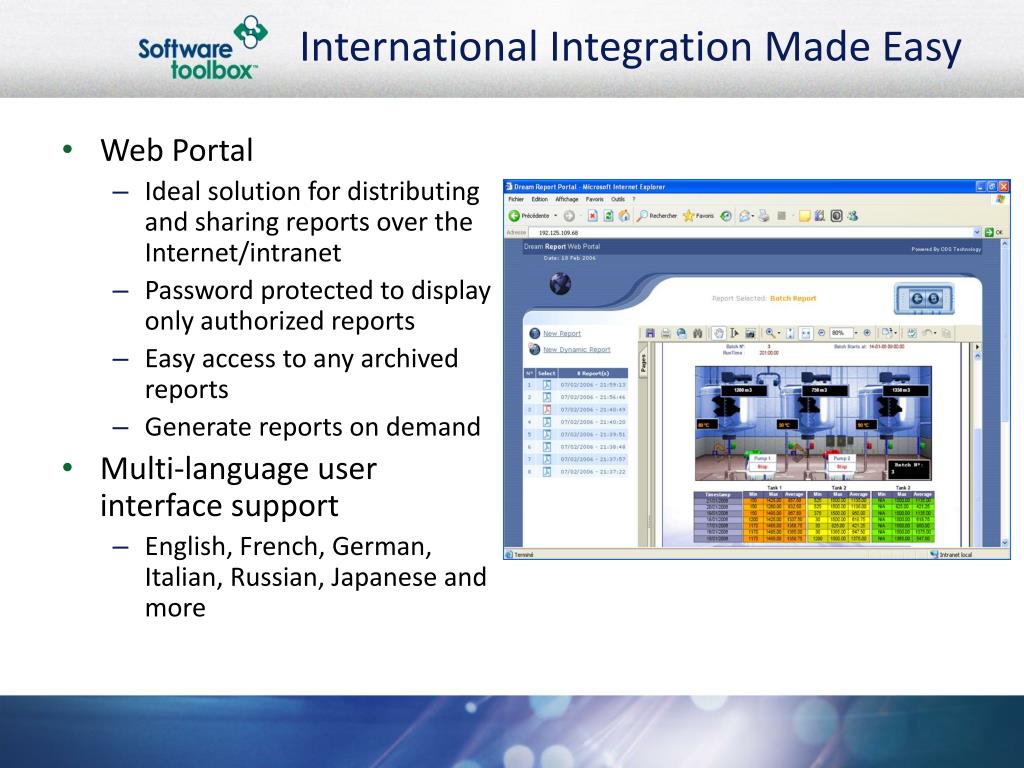Click the print icon in report viewer toolbar
This screenshot has width=1024, height=768.
point(665,333)
